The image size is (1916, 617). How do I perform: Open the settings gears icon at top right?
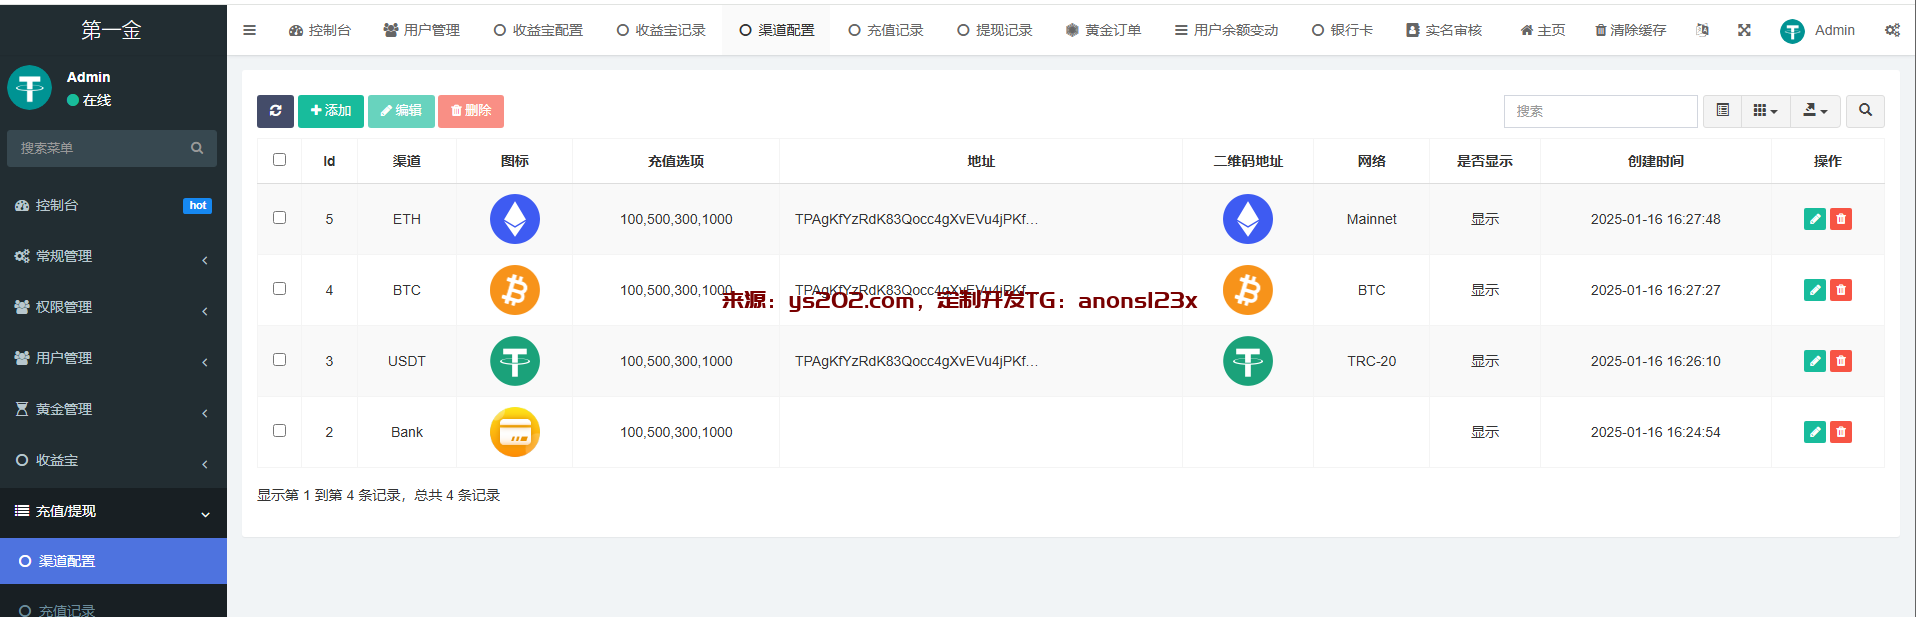pos(1892,30)
